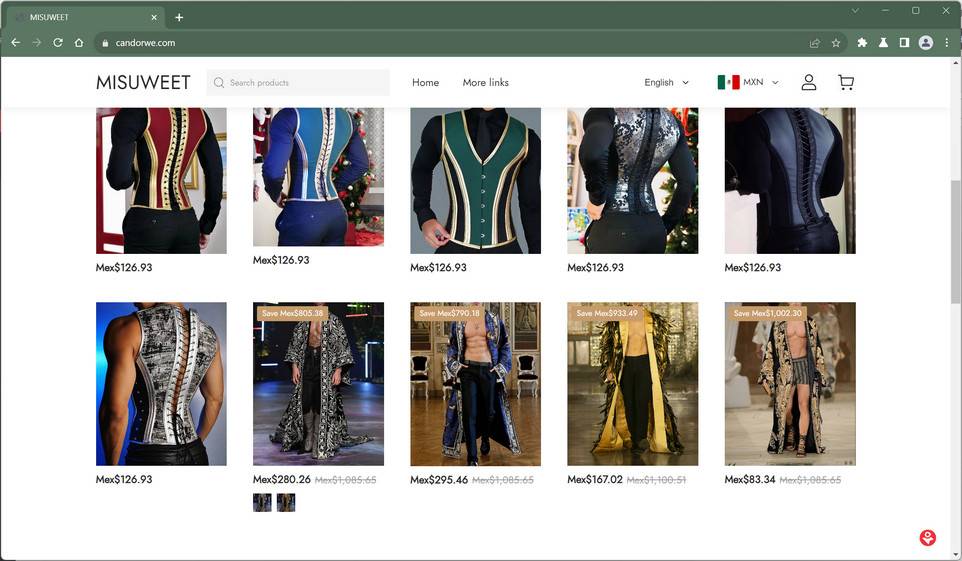This screenshot has height=561, width=962.
Task: Expand the English language dropdown
Action: 666,82
